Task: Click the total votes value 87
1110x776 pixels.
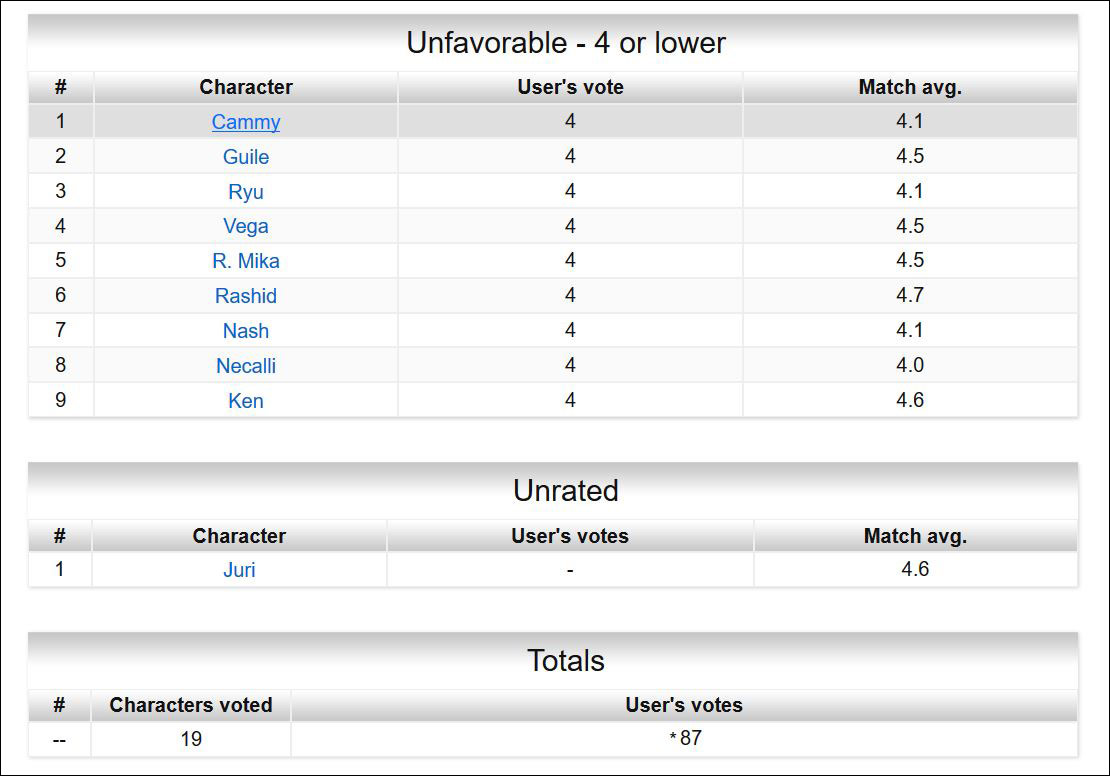Action: pos(688,739)
